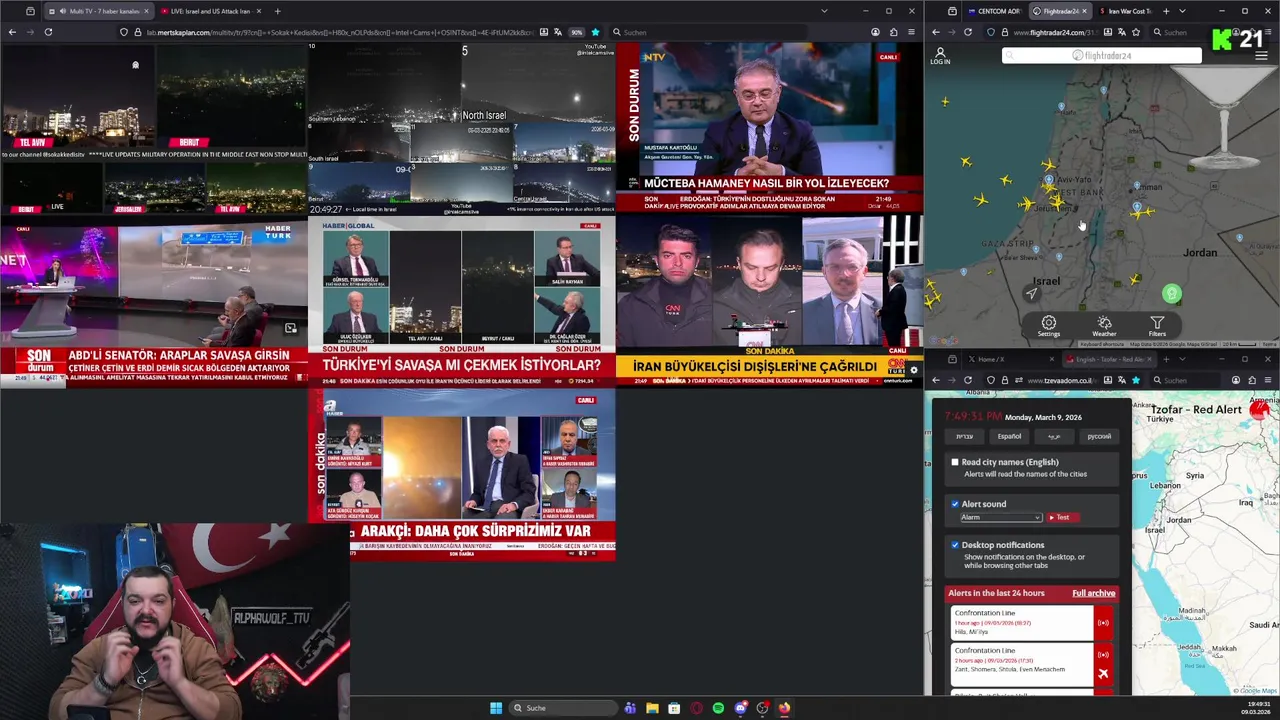
Task: Click bookmark star in Tzofar browser
Action: [x=1137, y=380]
